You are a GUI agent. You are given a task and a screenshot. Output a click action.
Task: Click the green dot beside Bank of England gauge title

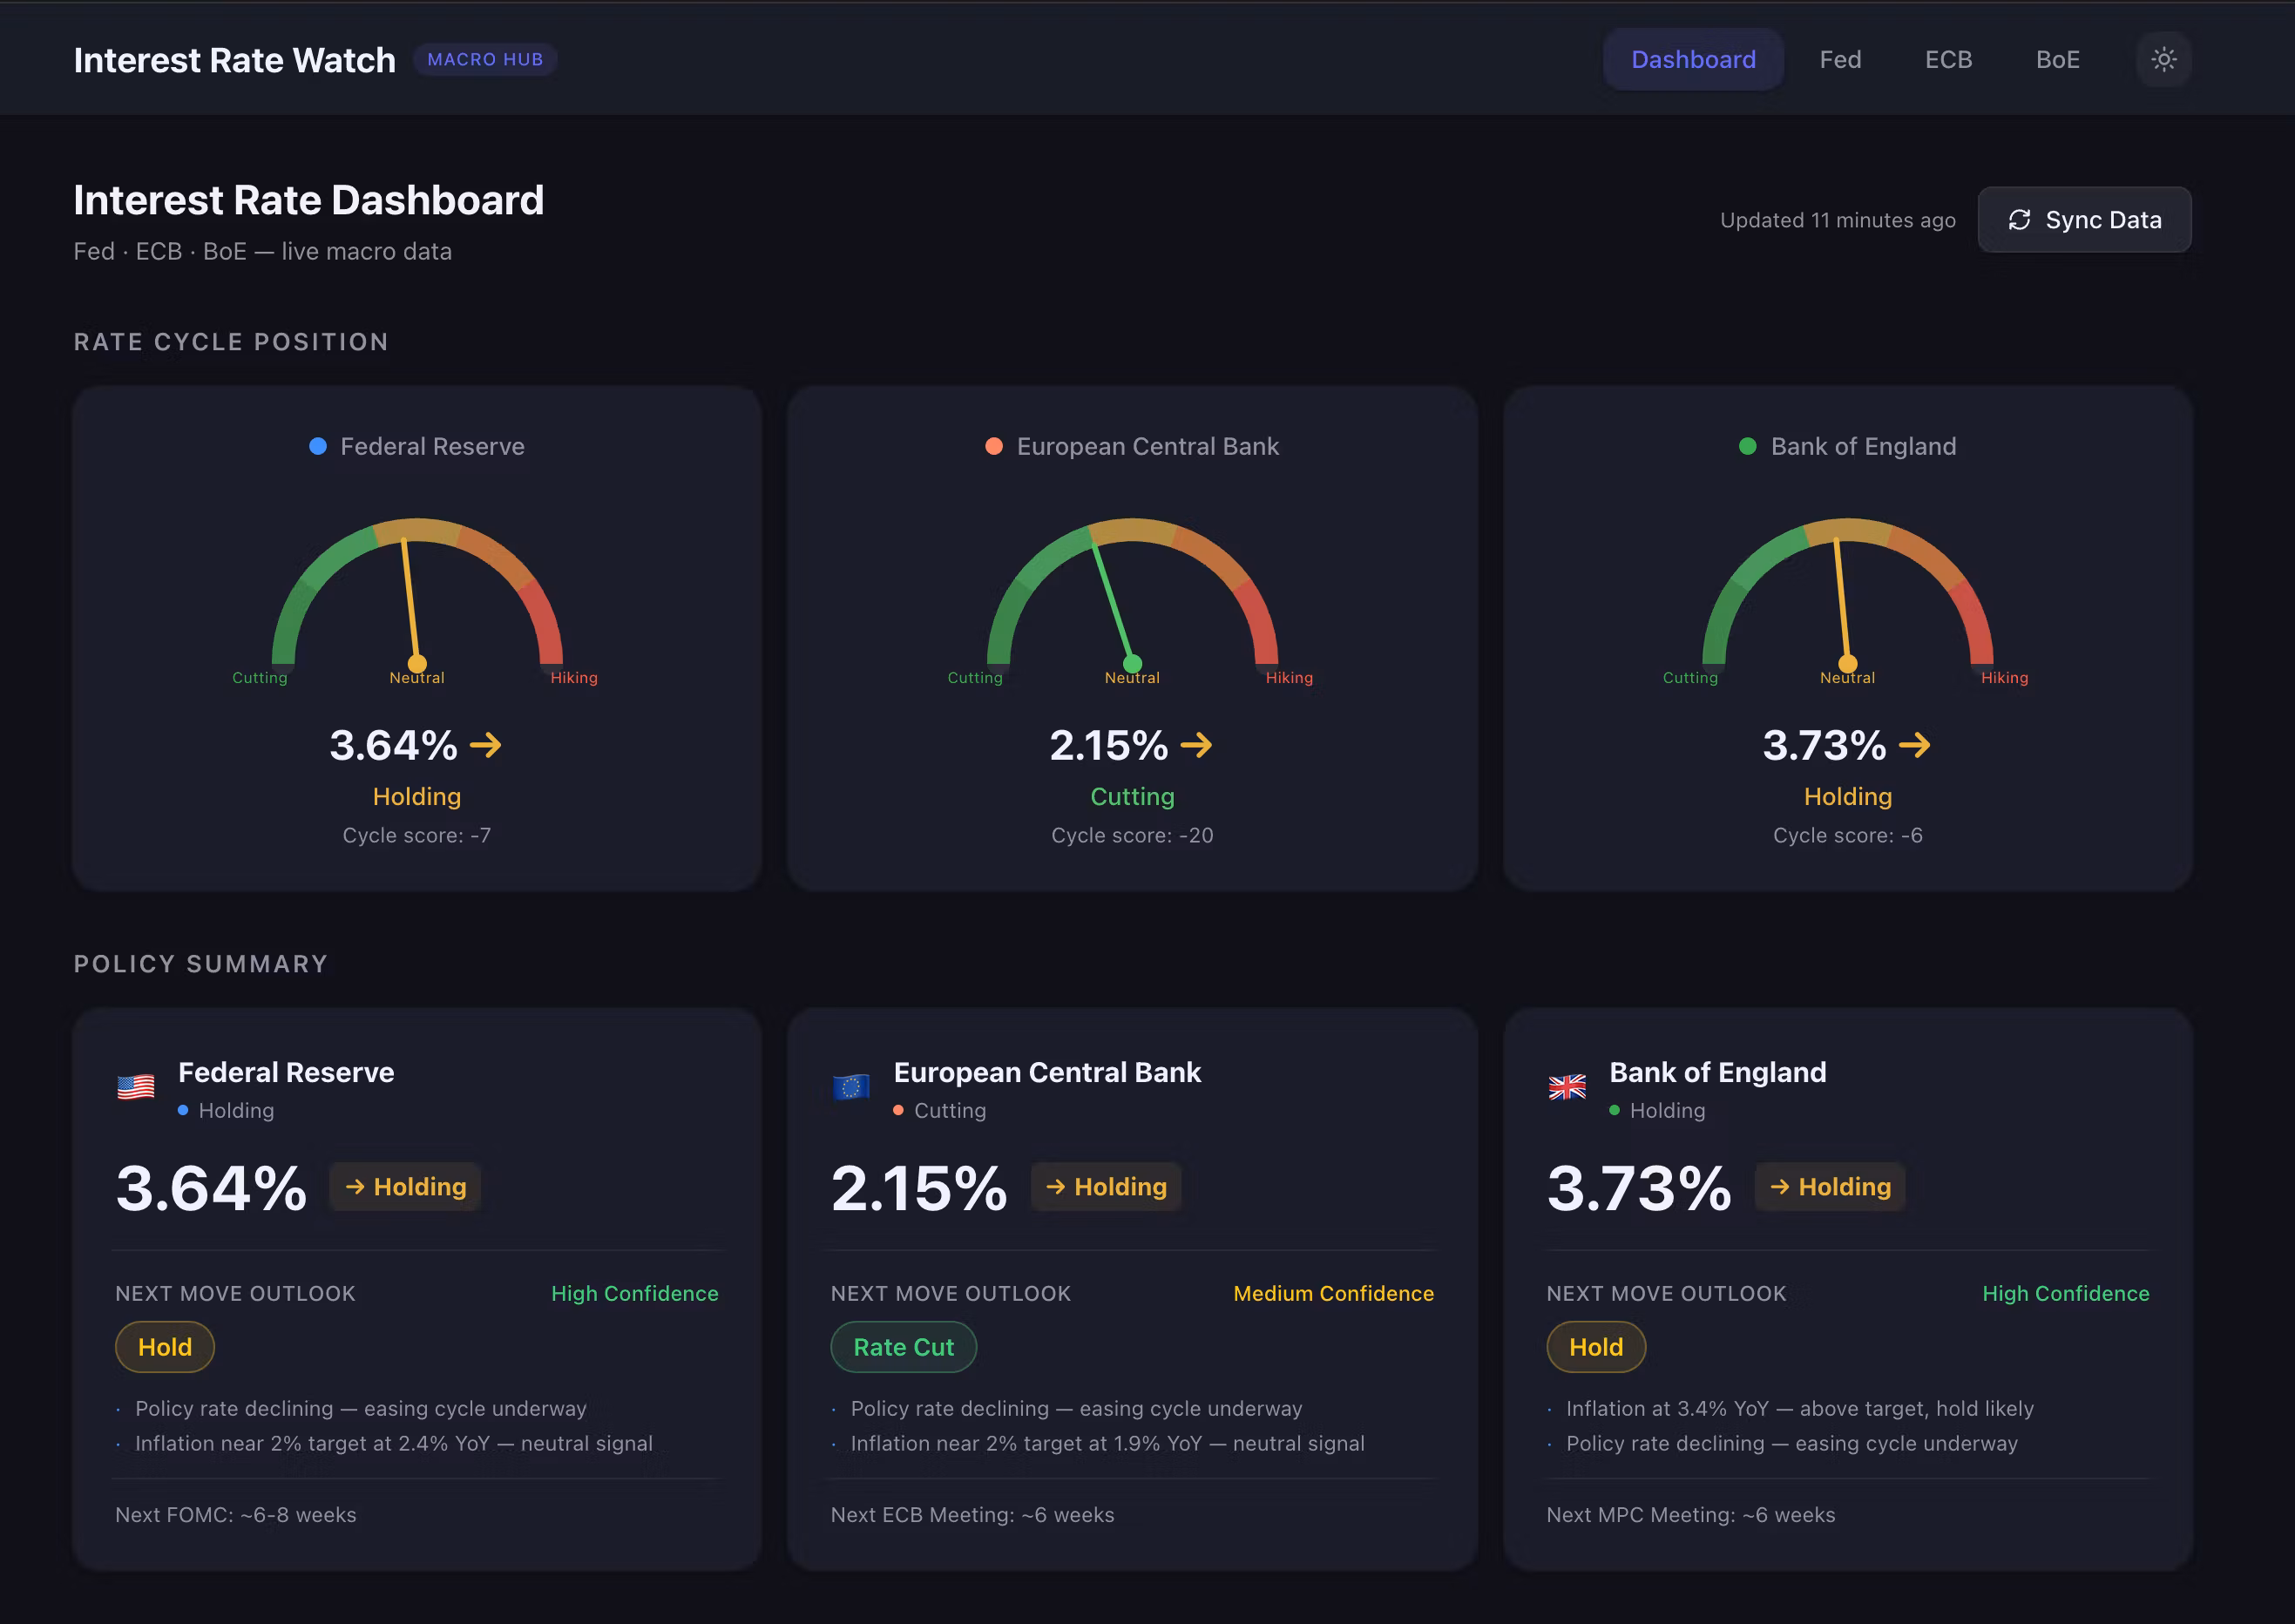[x=1748, y=446]
